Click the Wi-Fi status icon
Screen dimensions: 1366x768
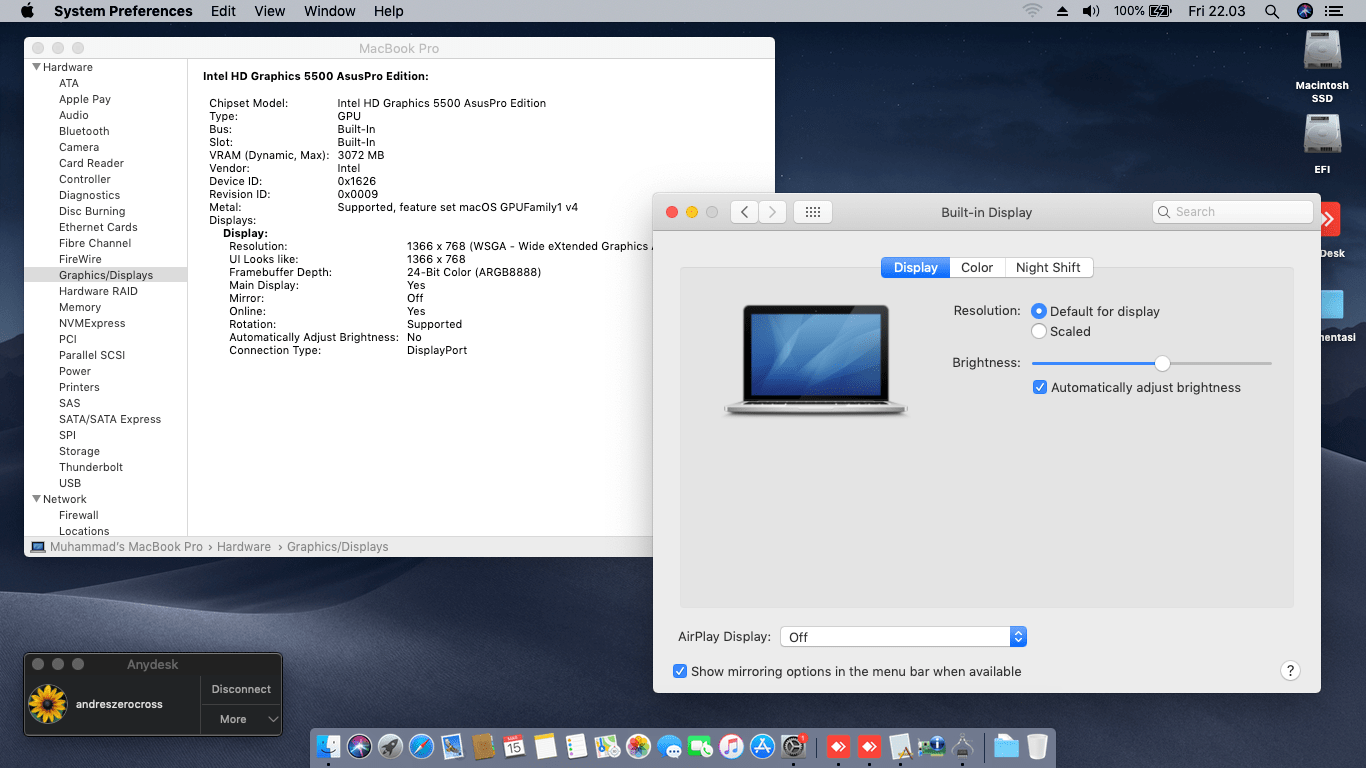pos(1031,11)
